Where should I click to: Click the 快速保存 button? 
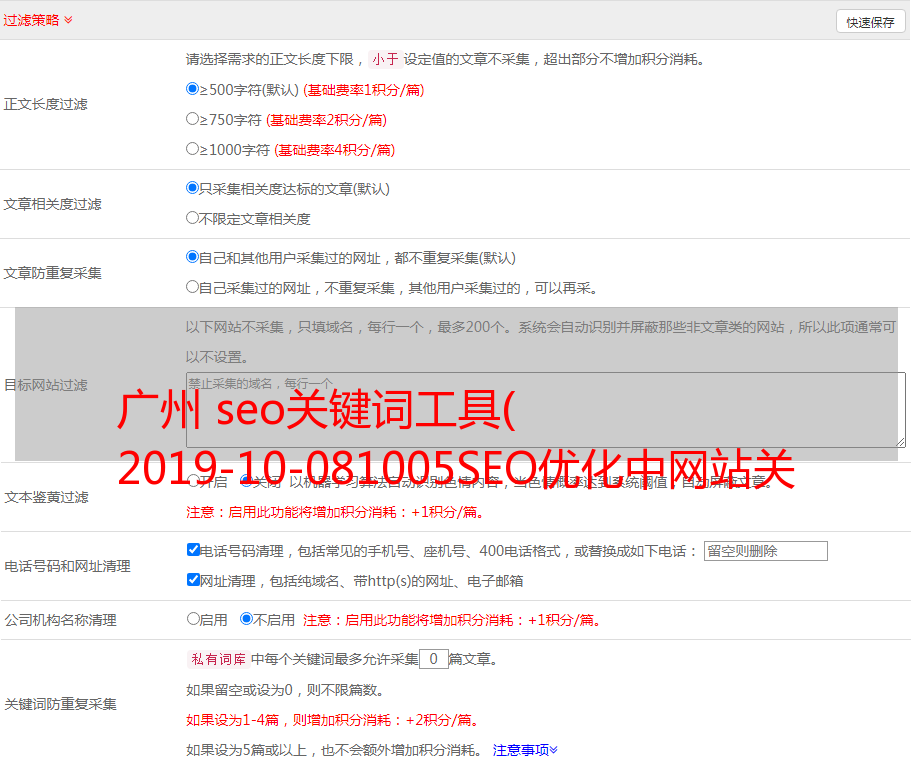tap(870, 22)
